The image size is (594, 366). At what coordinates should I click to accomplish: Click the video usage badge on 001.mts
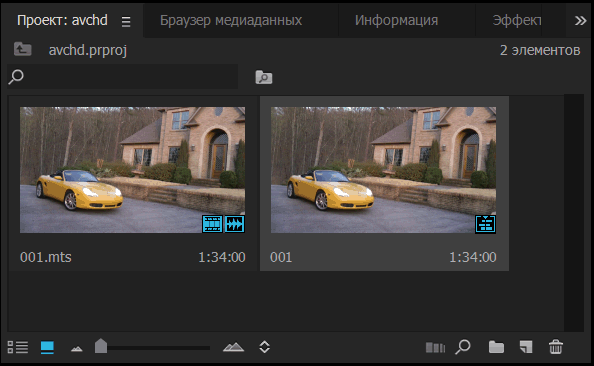(x=212, y=224)
